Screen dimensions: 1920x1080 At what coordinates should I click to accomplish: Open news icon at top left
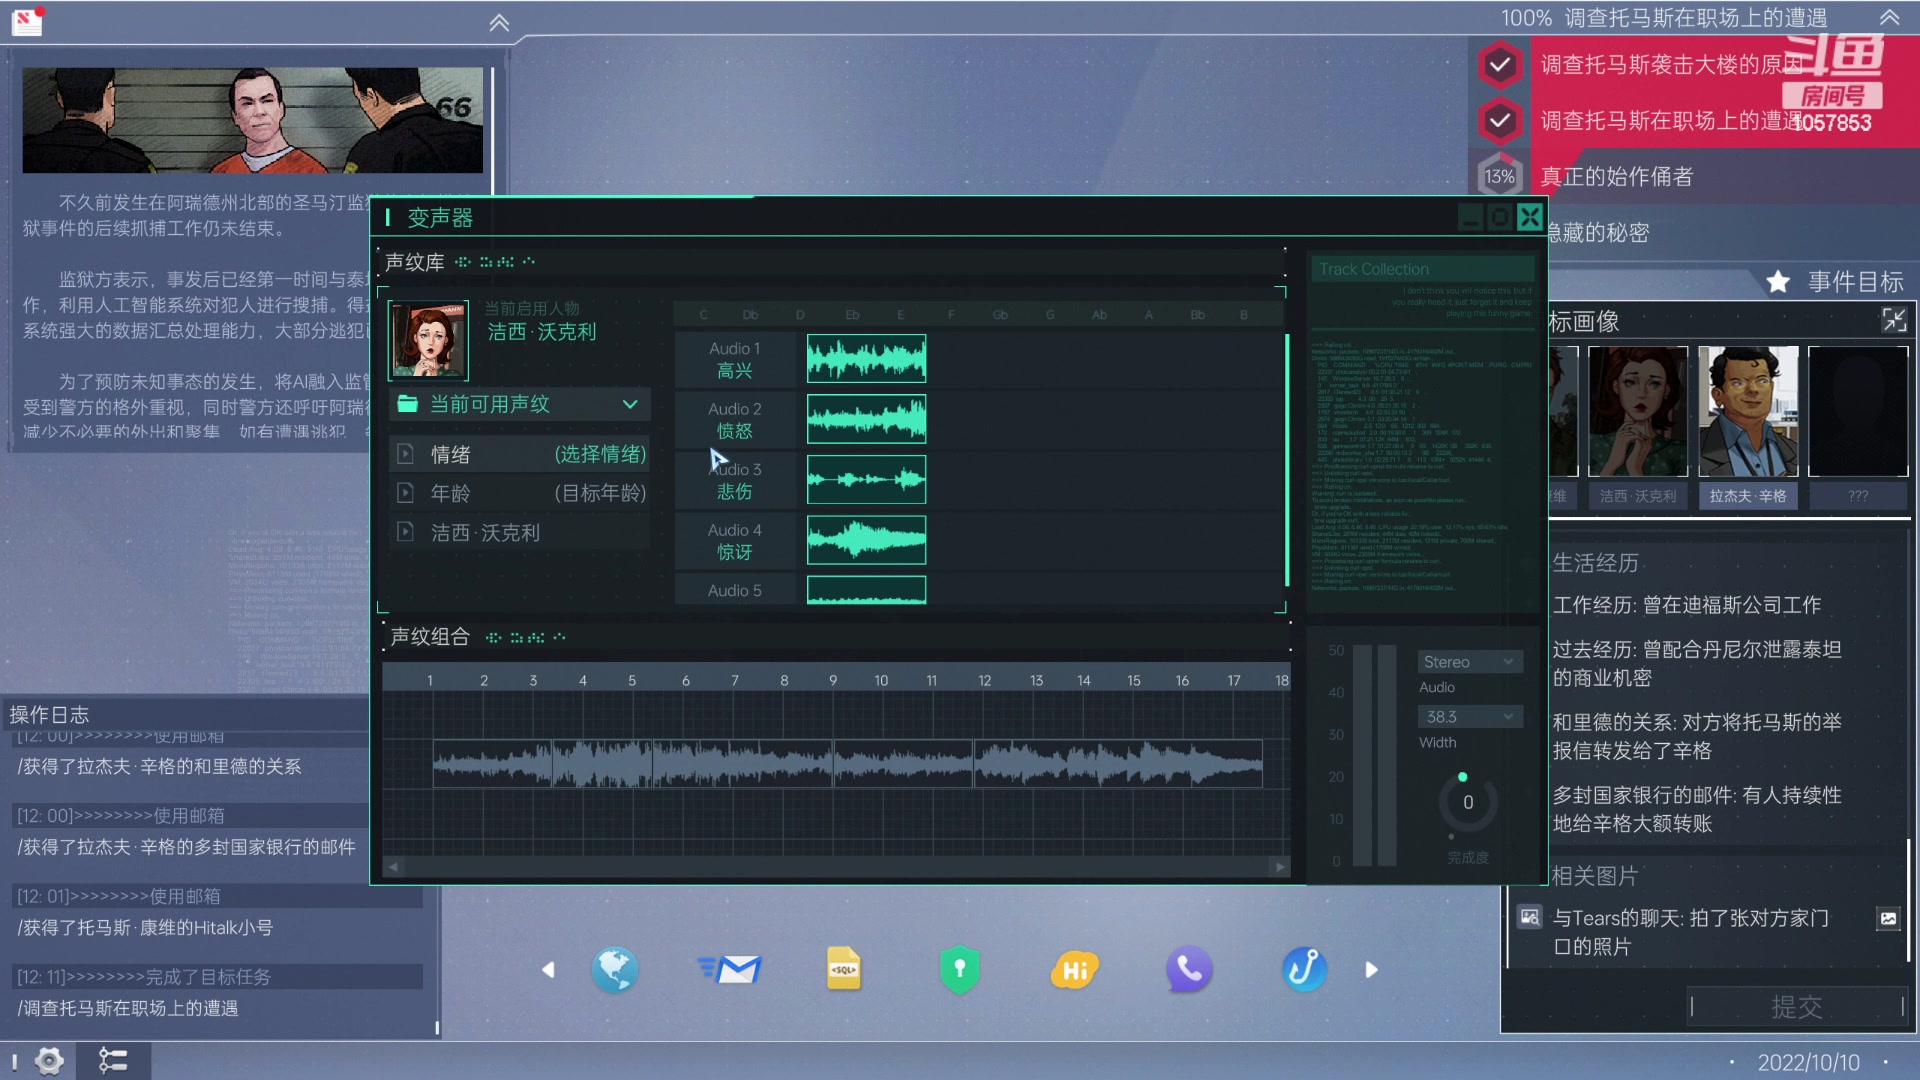click(27, 20)
